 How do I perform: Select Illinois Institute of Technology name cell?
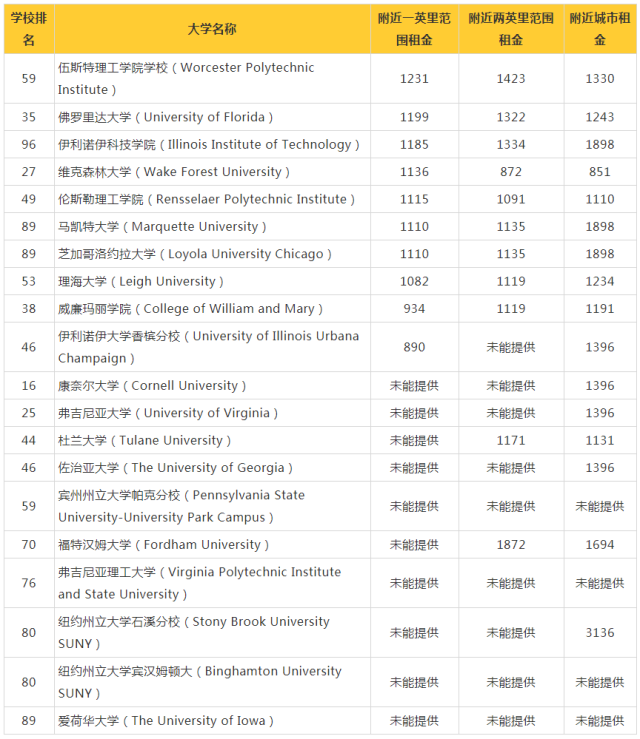212,144
